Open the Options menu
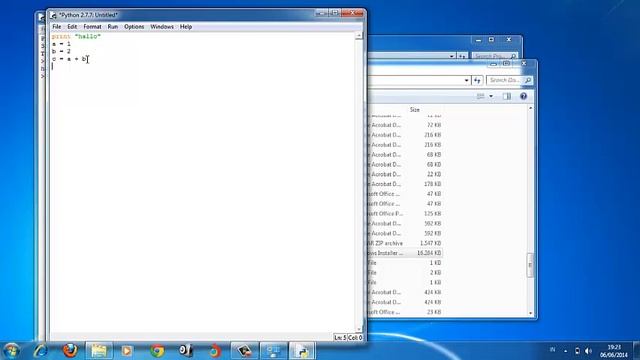Screen dimensions: 640x360 (x=134, y=27)
